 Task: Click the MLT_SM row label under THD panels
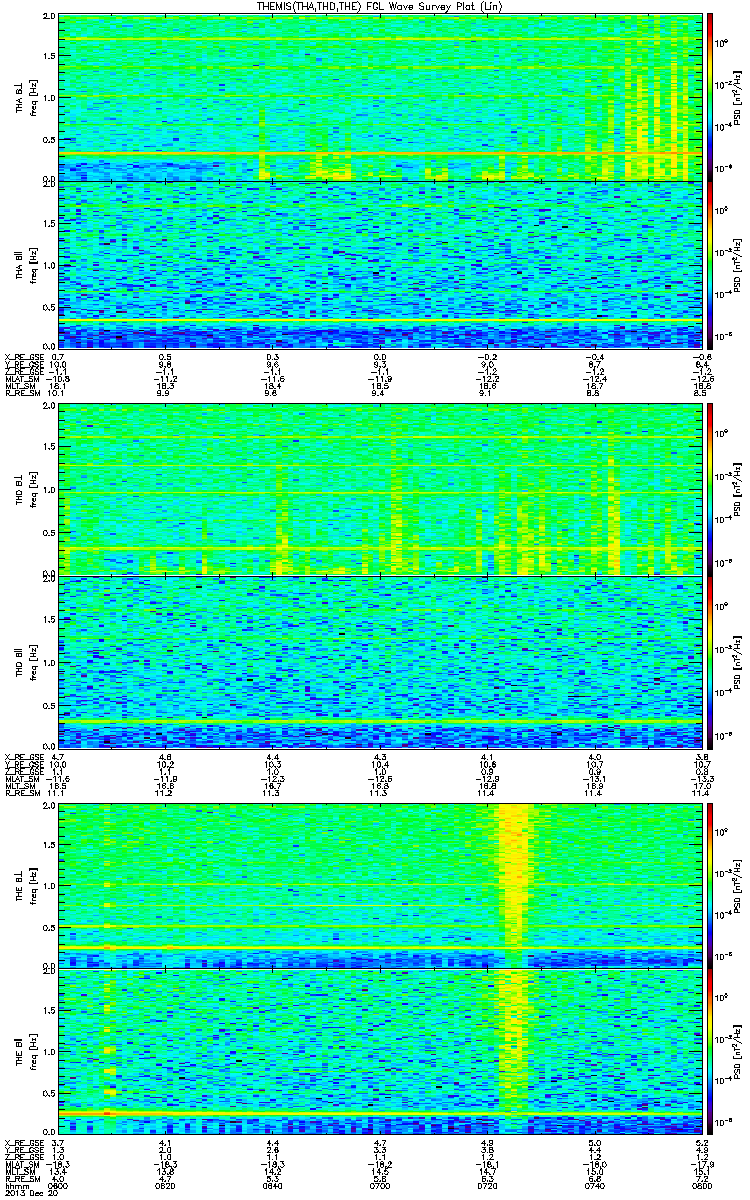pyautogui.click(x=20, y=787)
